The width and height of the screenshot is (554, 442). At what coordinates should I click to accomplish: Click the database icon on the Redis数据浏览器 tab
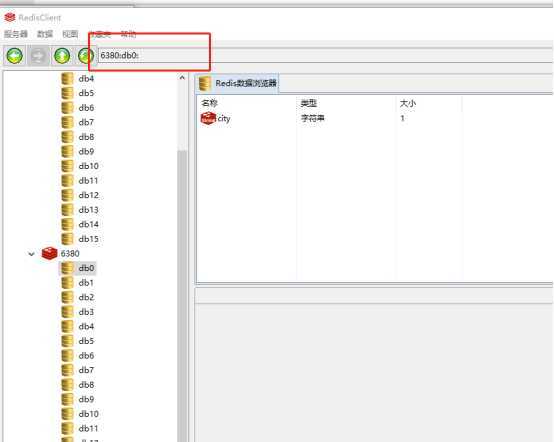[x=205, y=83]
